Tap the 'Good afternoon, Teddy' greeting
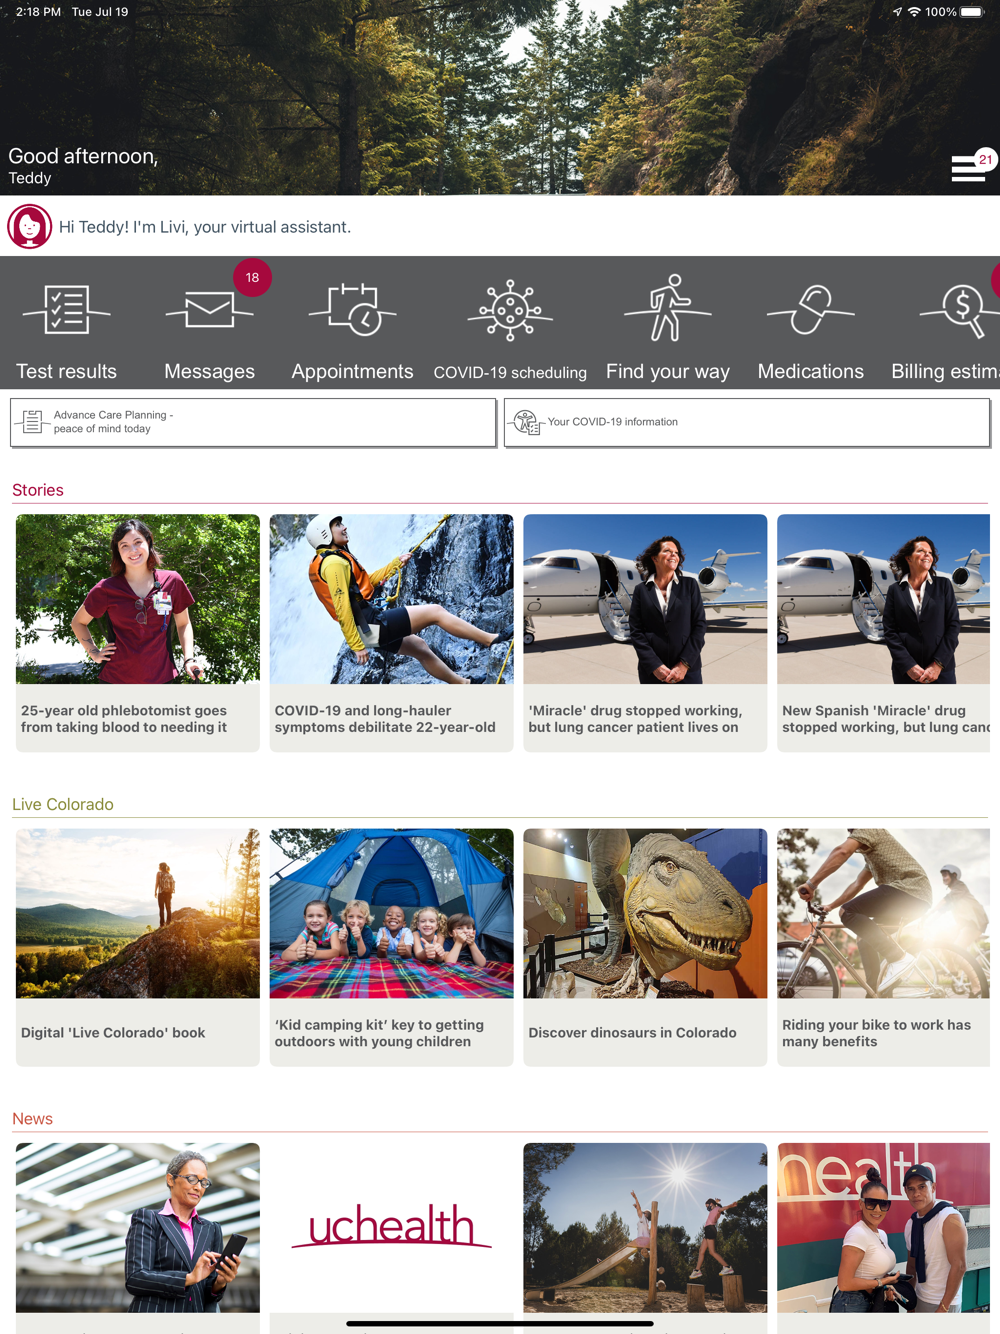Image resolution: width=1000 pixels, height=1334 pixels. [83, 166]
